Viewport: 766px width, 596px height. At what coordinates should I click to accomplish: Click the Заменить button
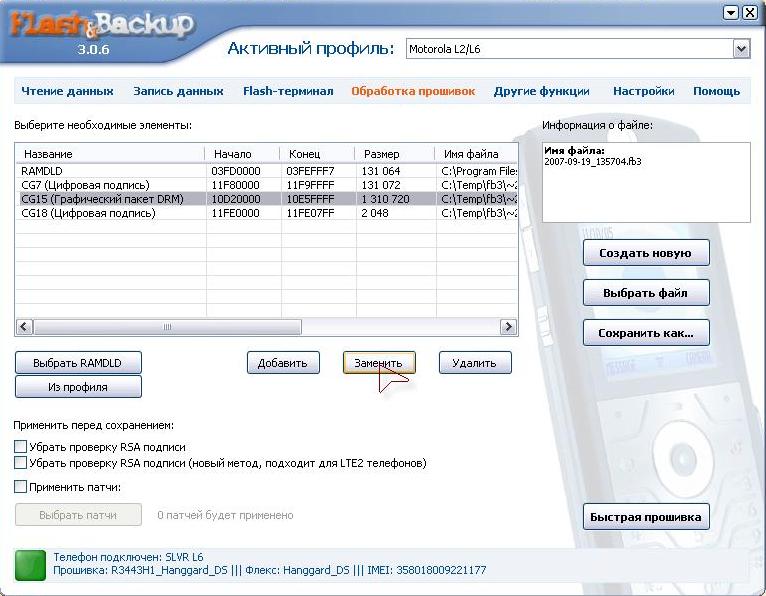pyautogui.click(x=379, y=363)
